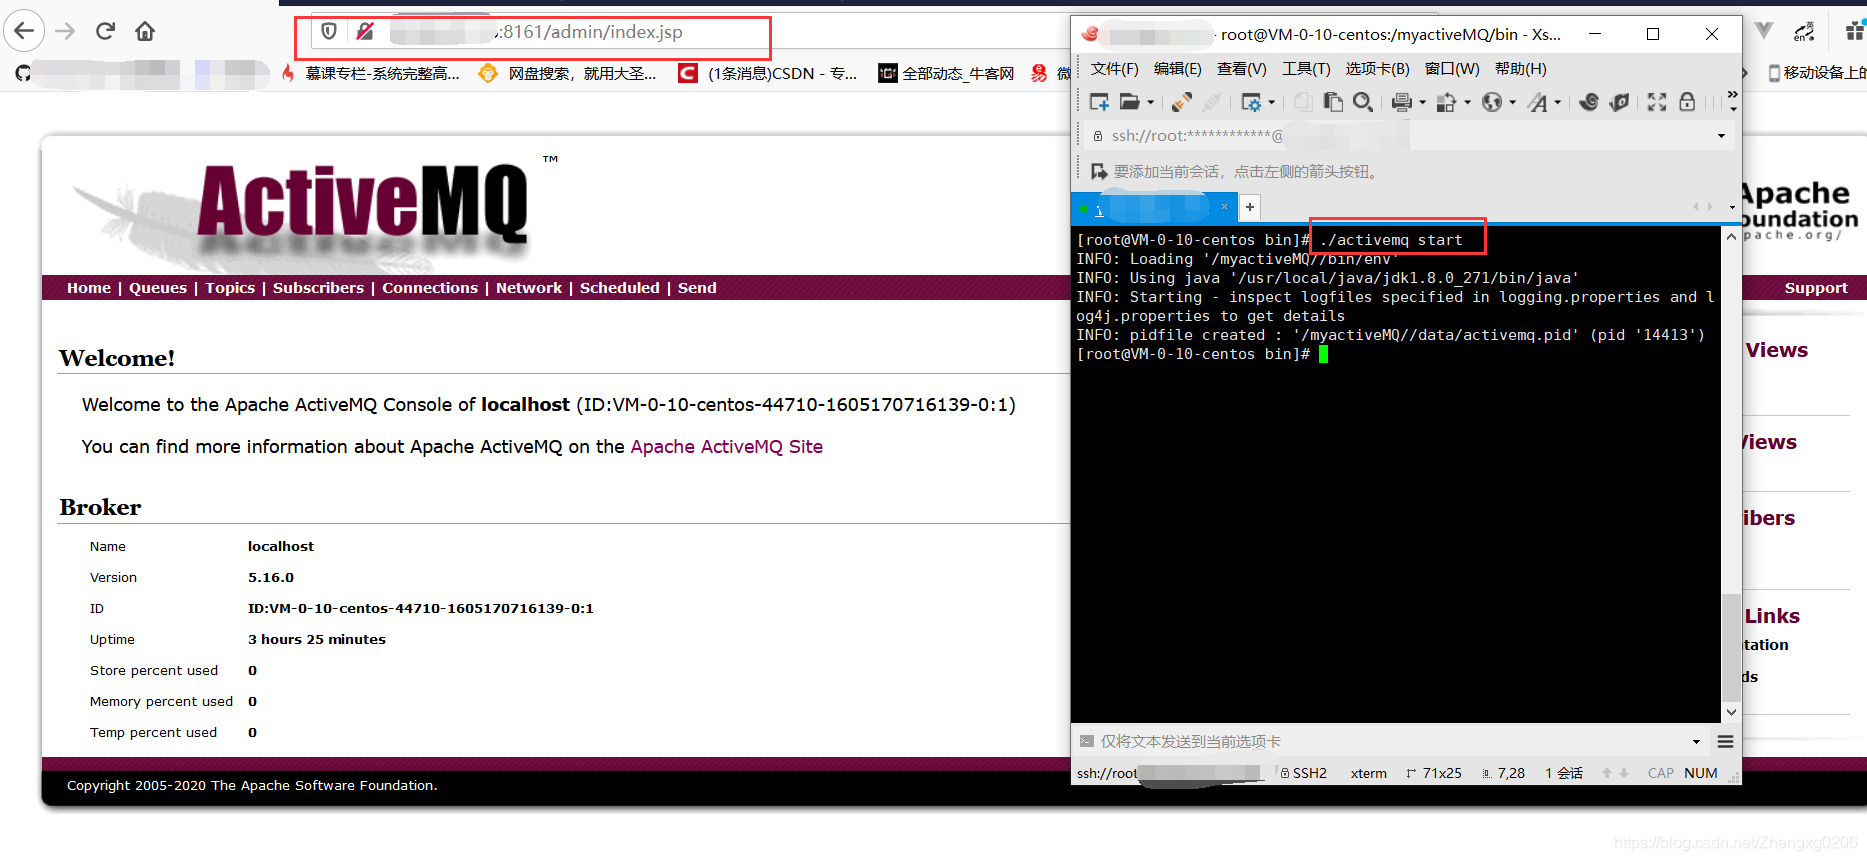Follow the Apache ActiveMQ Site link
The height and width of the screenshot is (861, 1867).
pos(726,447)
